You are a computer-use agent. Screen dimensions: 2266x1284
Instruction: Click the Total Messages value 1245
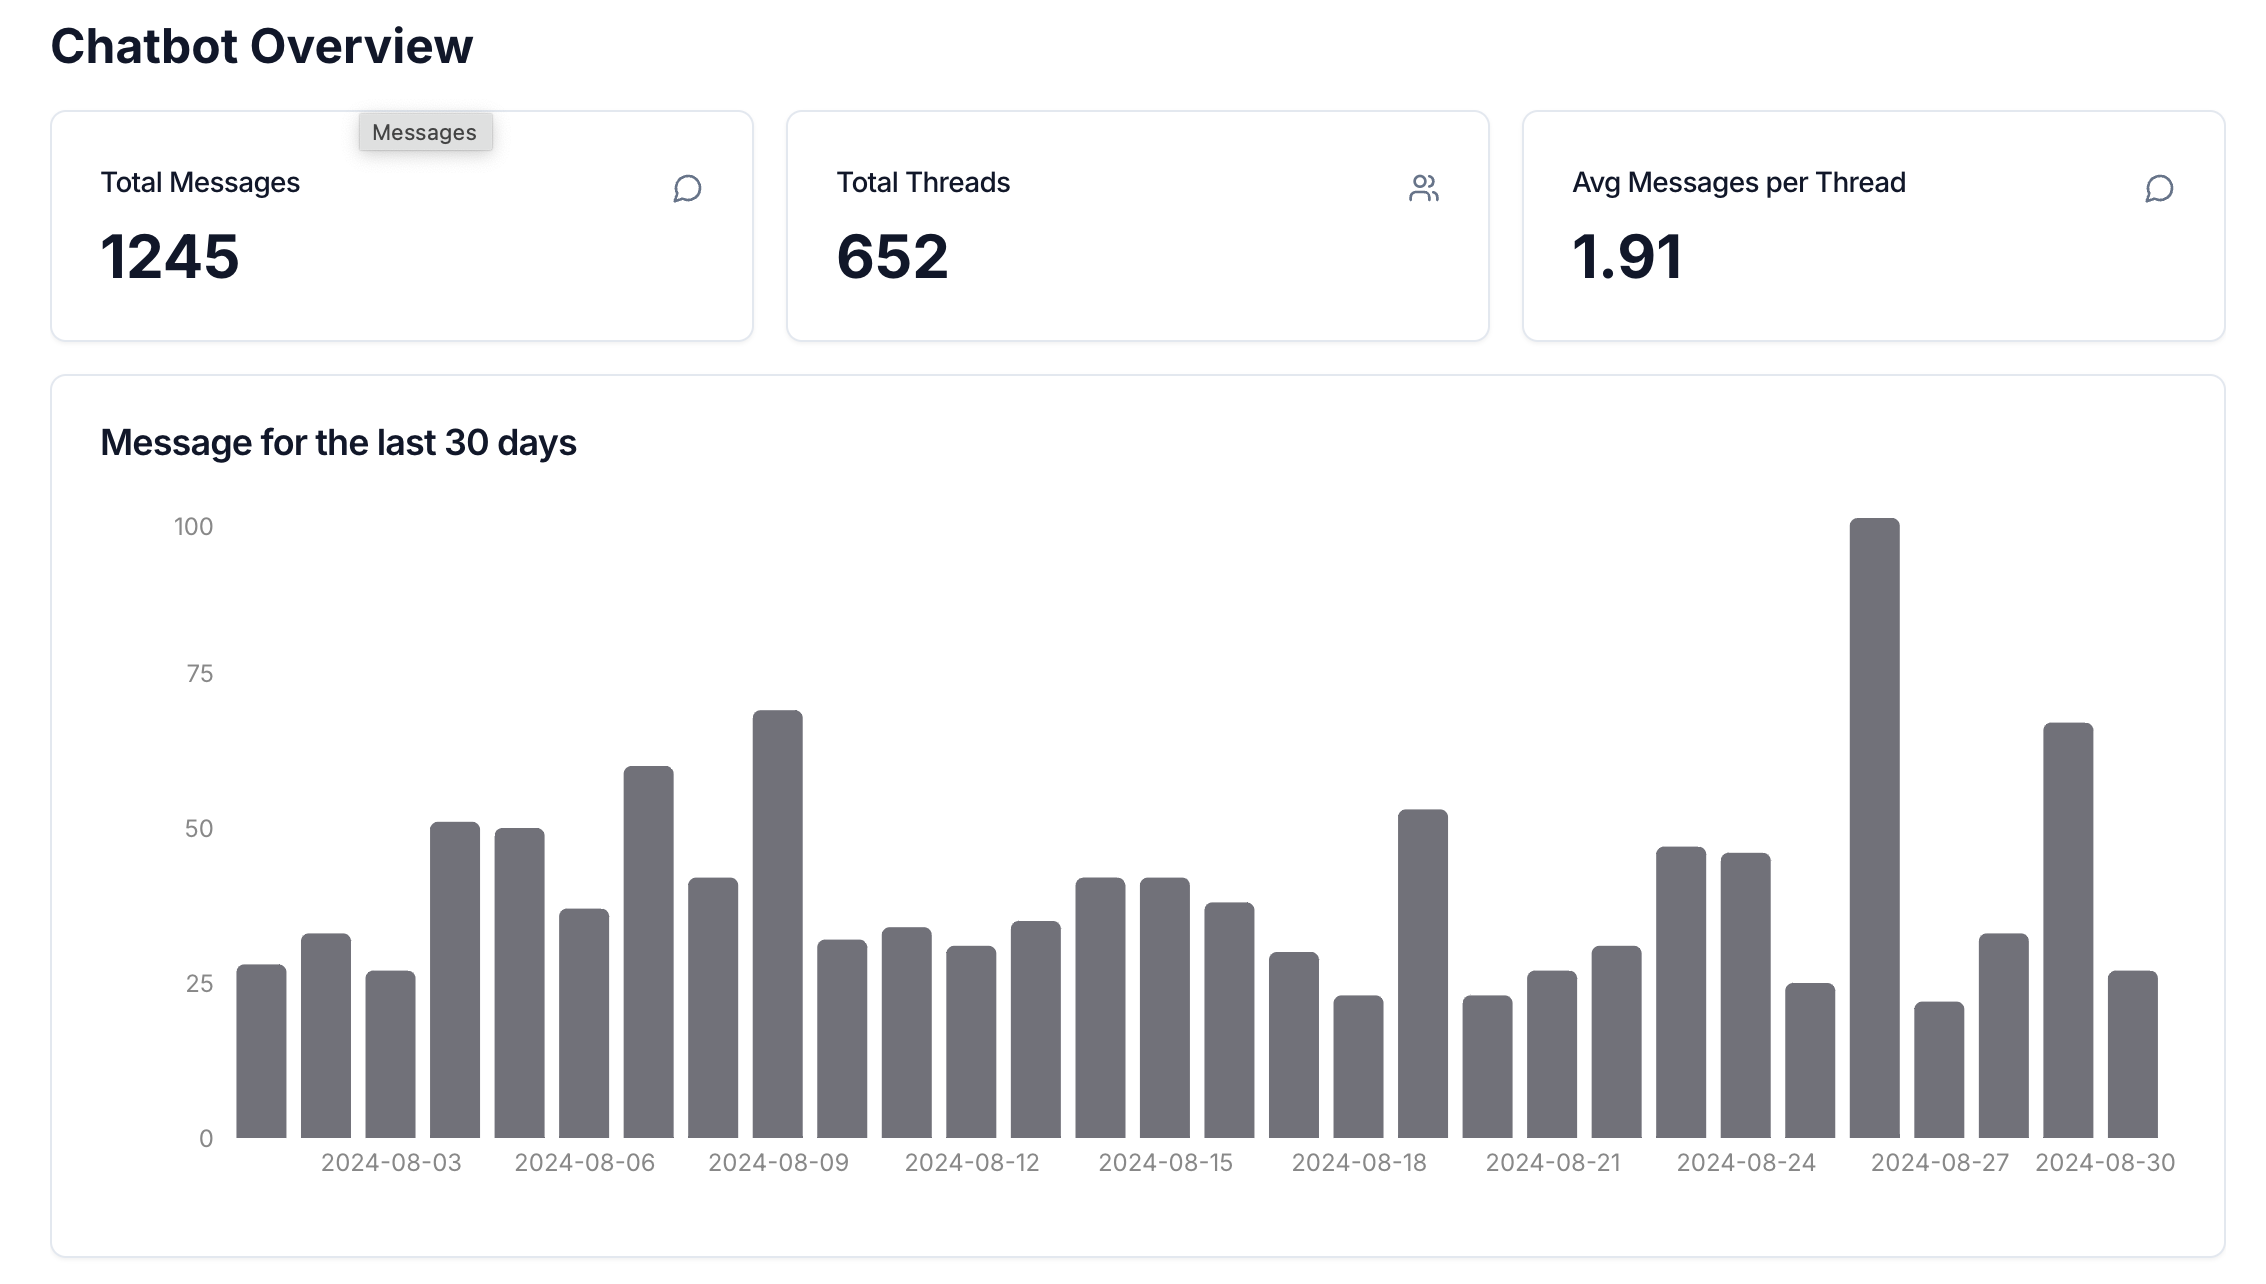tap(170, 256)
